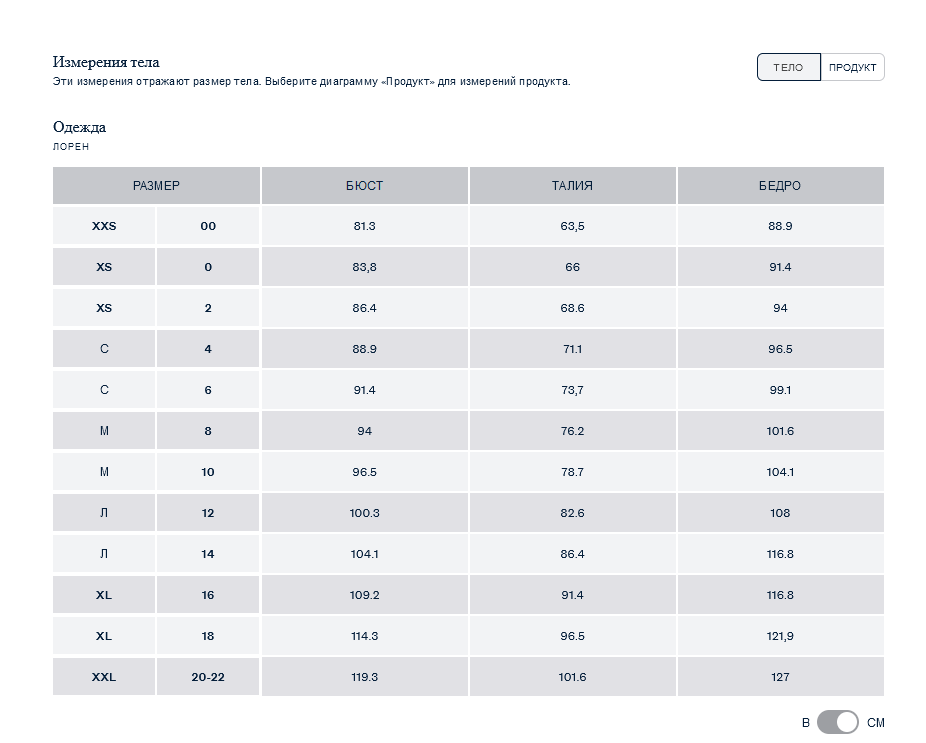Click the БЕДРО column header
The width and height of the screenshot is (926, 743).
click(780, 186)
